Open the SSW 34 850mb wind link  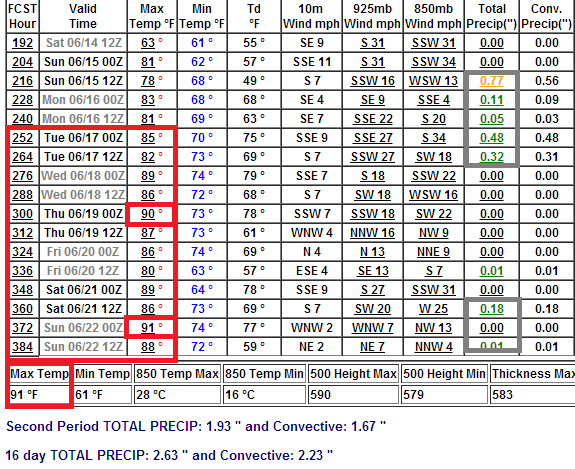(433, 62)
